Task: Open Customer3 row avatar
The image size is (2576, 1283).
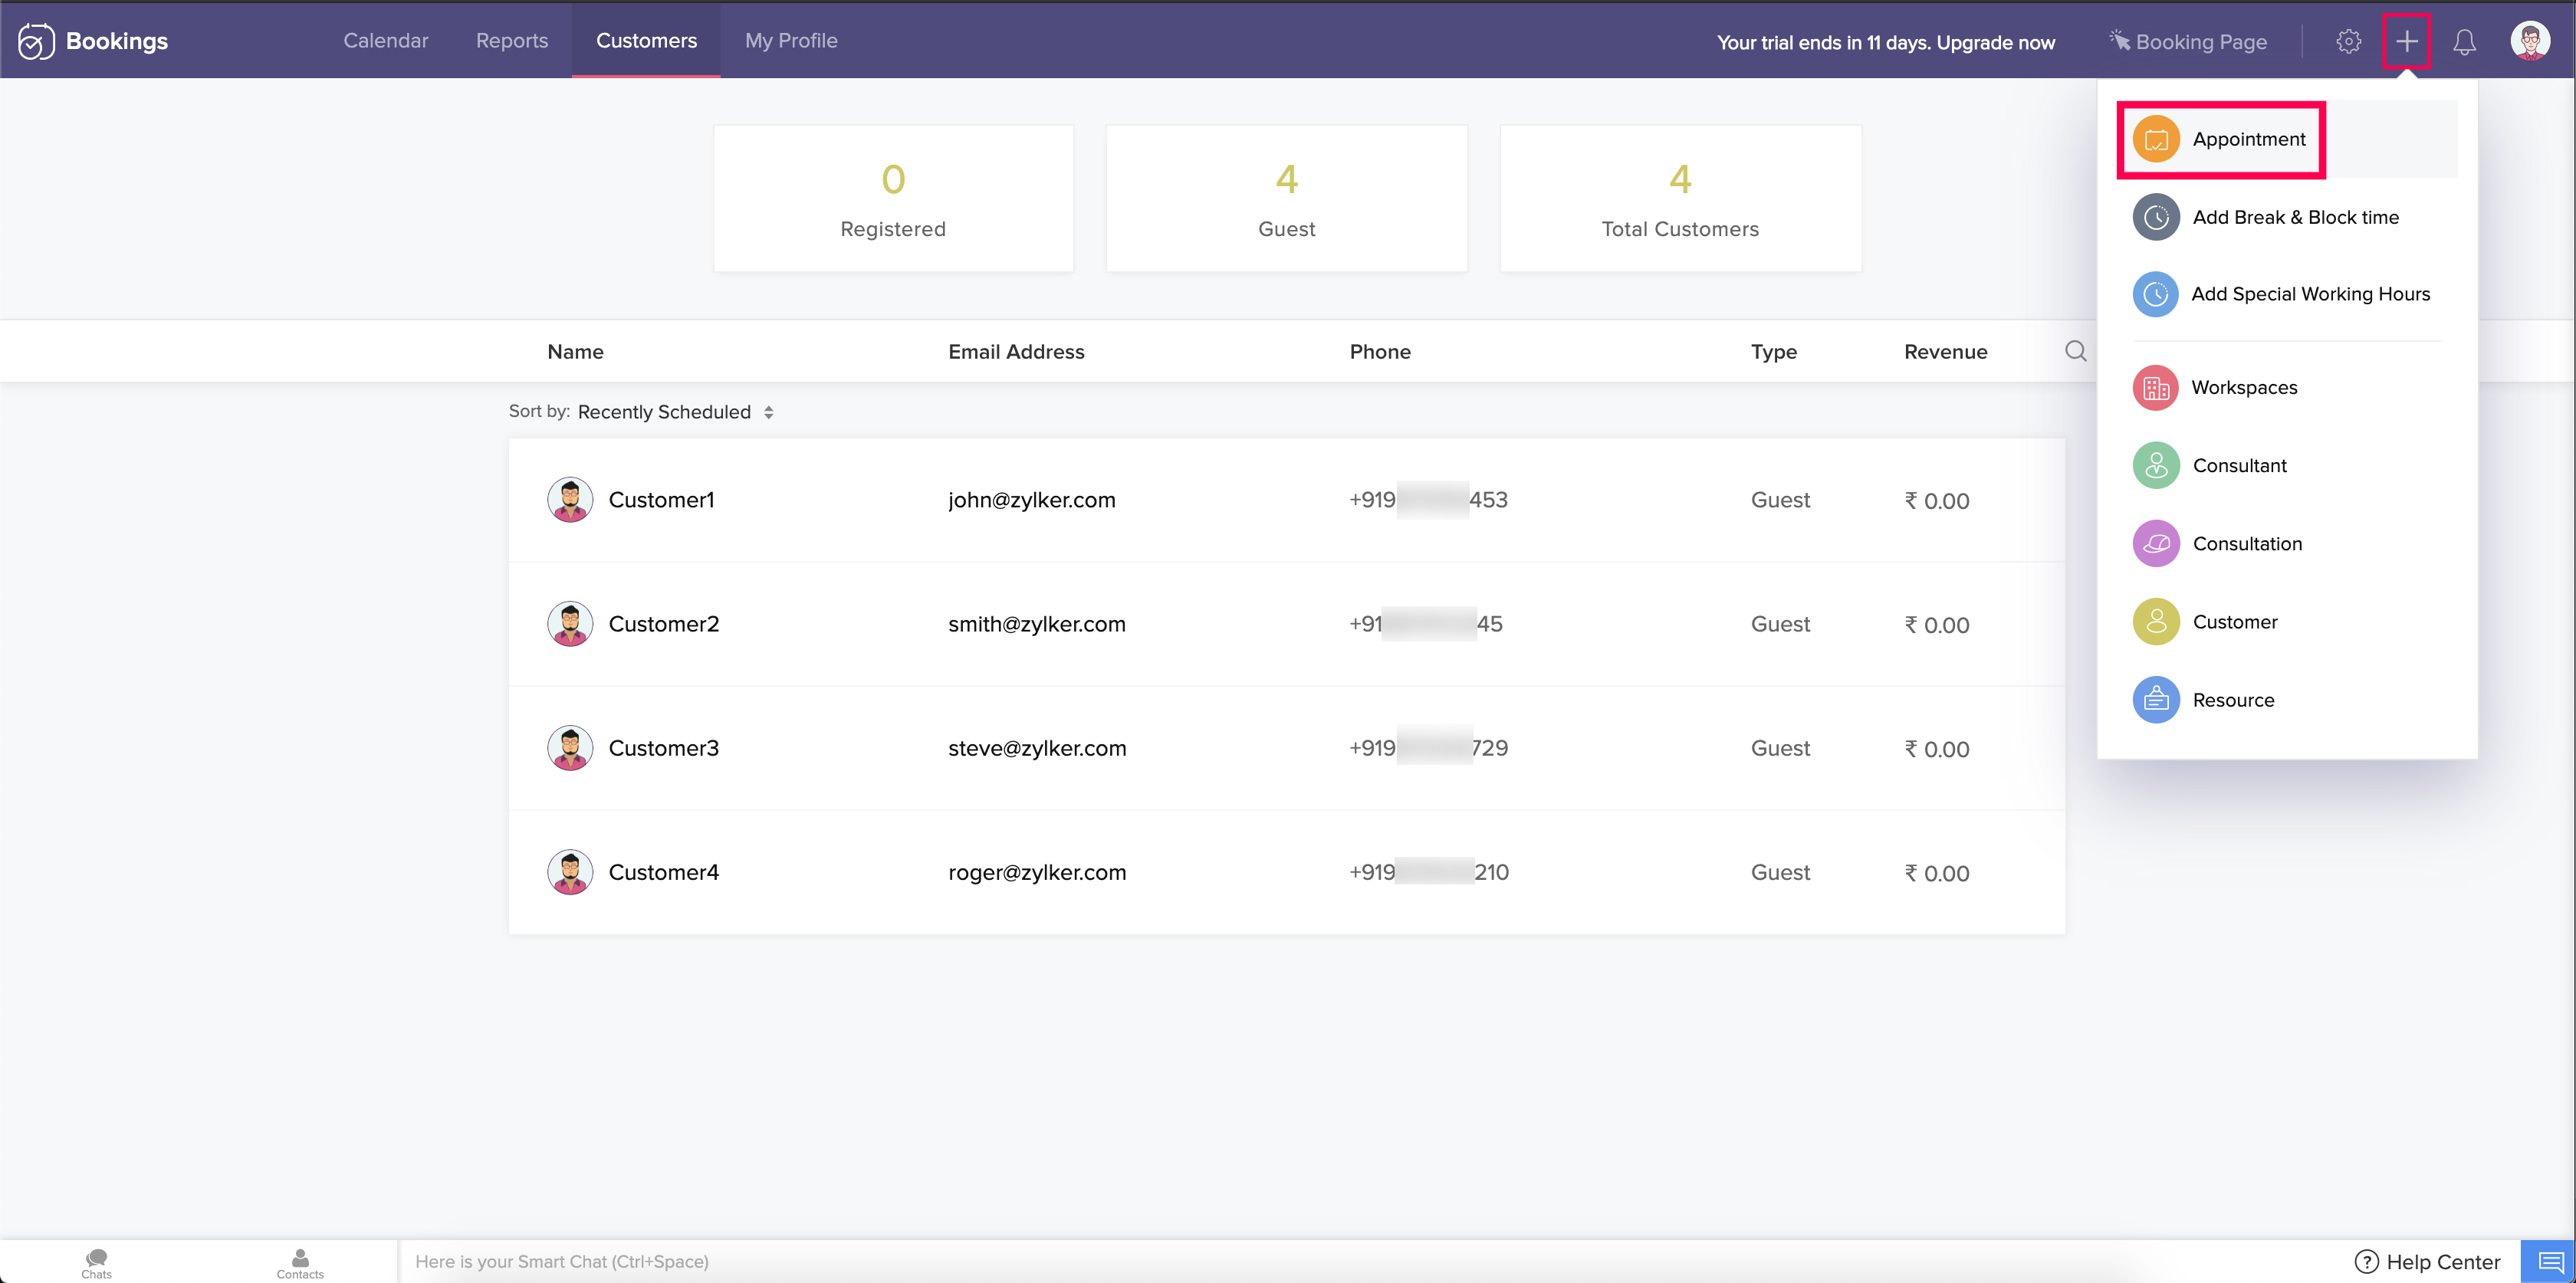Action: (570, 748)
